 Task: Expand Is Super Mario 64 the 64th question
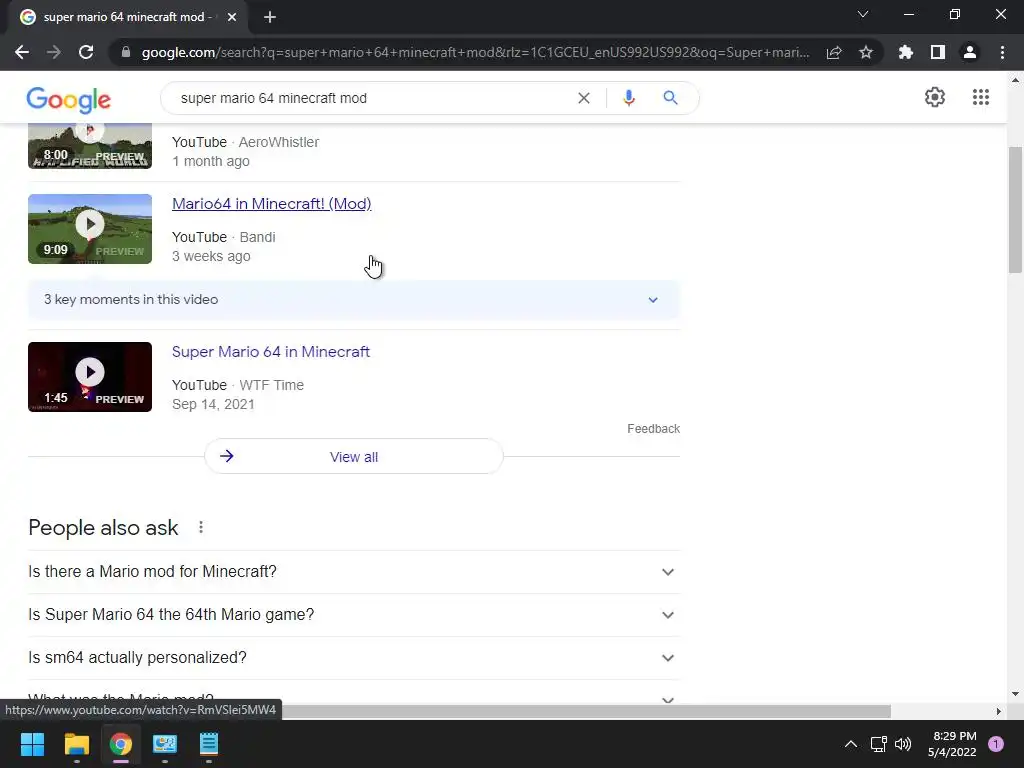[x=354, y=615]
